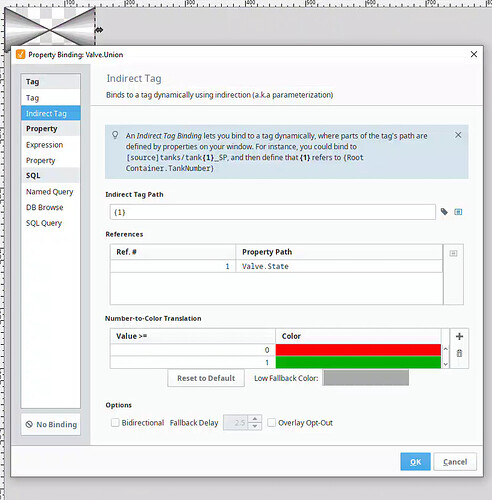Click the property picker icon next to the References table
492x500 pixels.
453,253
